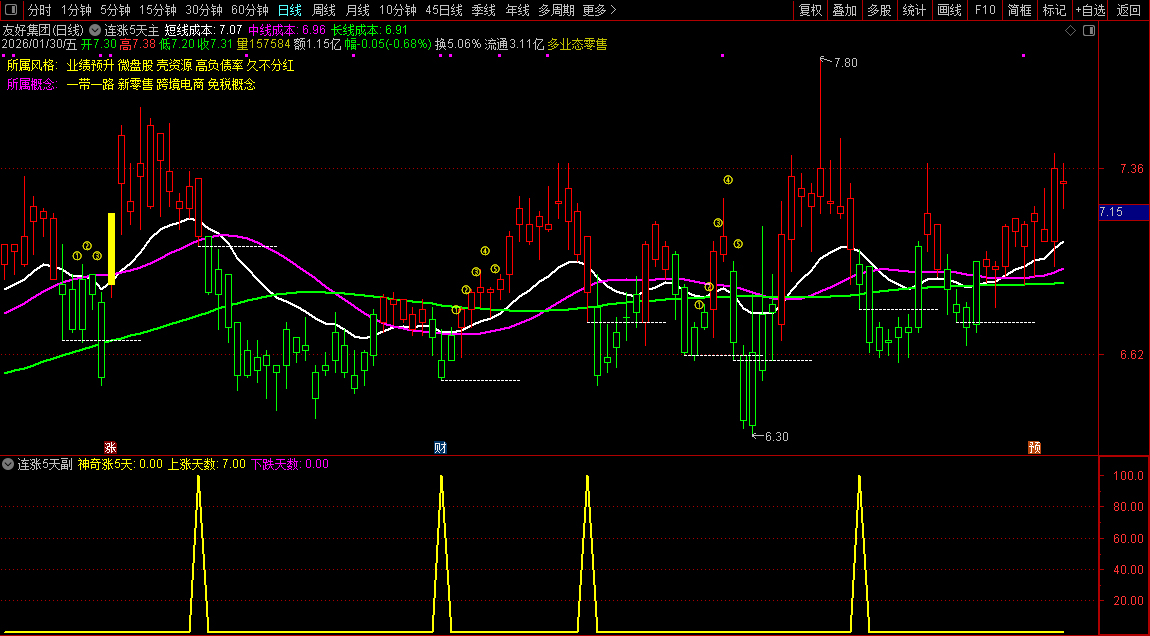Click the blue 财 marker on timeline
This screenshot has width=1150, height=636.
(439, 447)
